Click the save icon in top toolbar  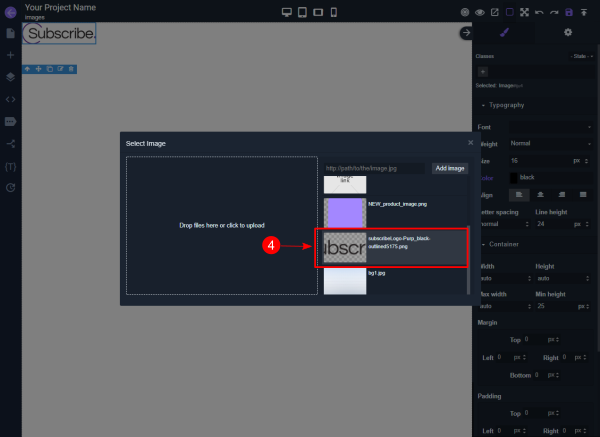(x=569, y=12)
